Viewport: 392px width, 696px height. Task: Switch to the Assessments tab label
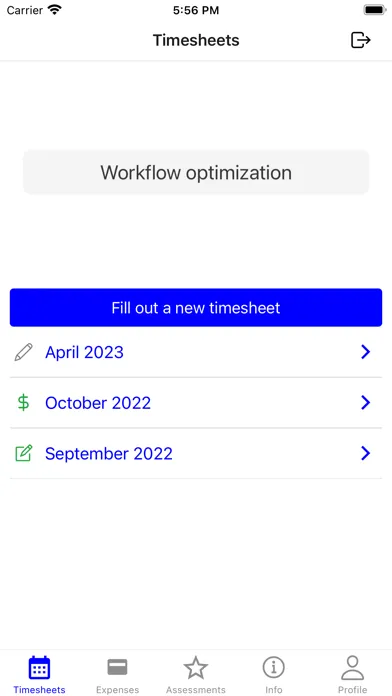pyautogui.click(x=196, y=690)
